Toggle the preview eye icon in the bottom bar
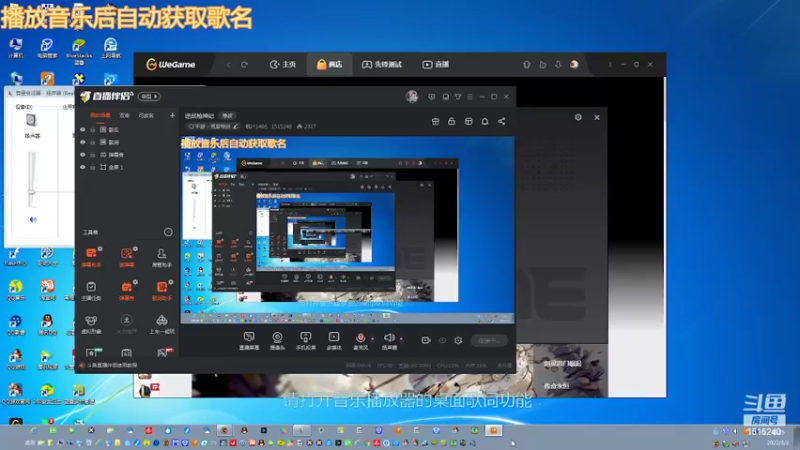This screenshot has width=800, height=450. pyautogui.click(x=442, y=340)
